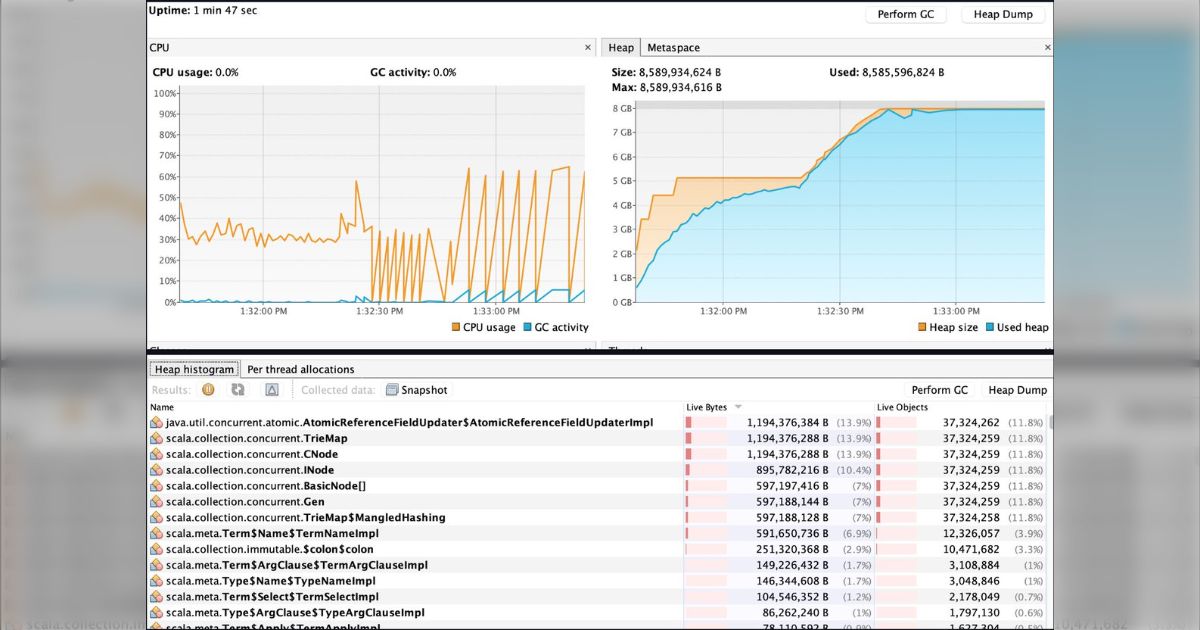Click the blue Used heap legend swatch
This screenshot has width=1200, height=630.
990,328
